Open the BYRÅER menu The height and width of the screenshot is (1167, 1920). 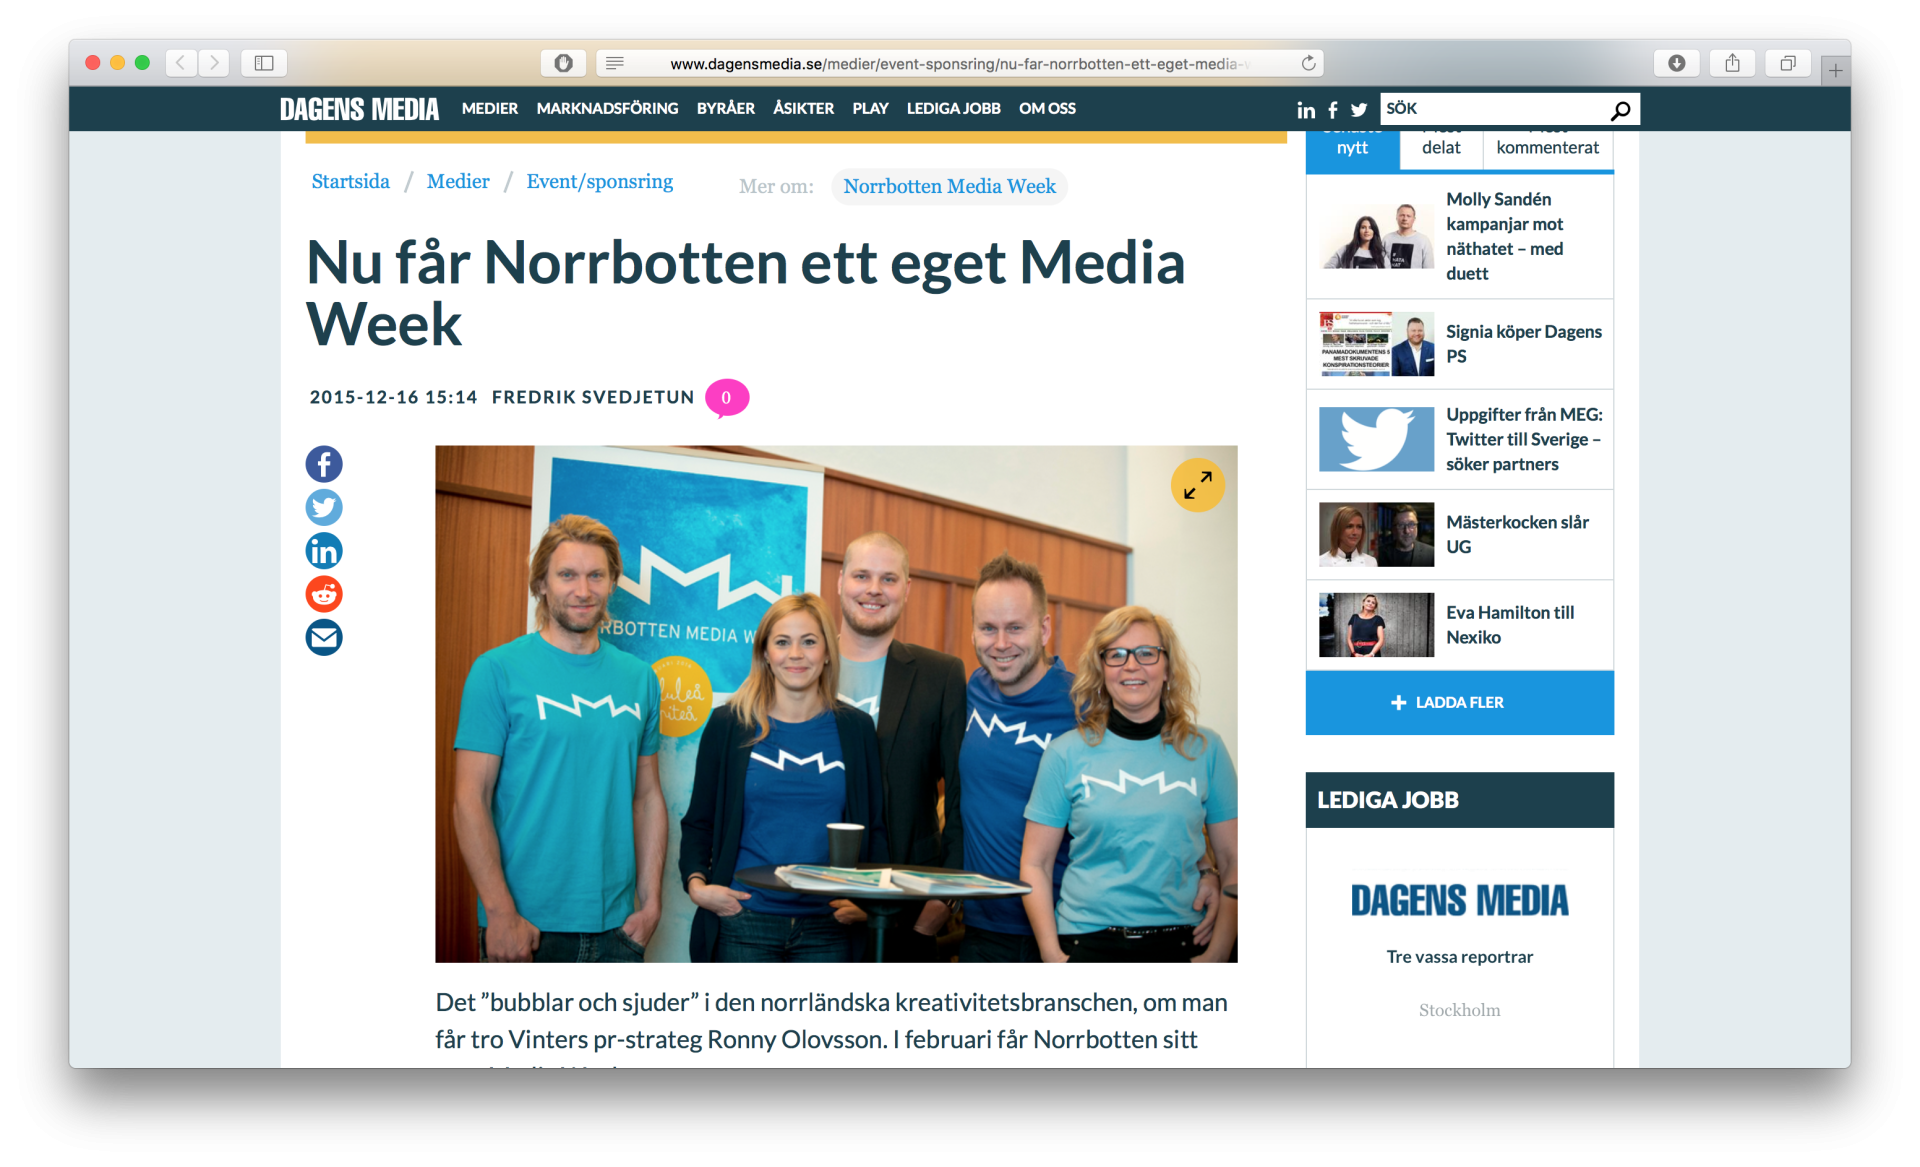[x=726, y=108]
